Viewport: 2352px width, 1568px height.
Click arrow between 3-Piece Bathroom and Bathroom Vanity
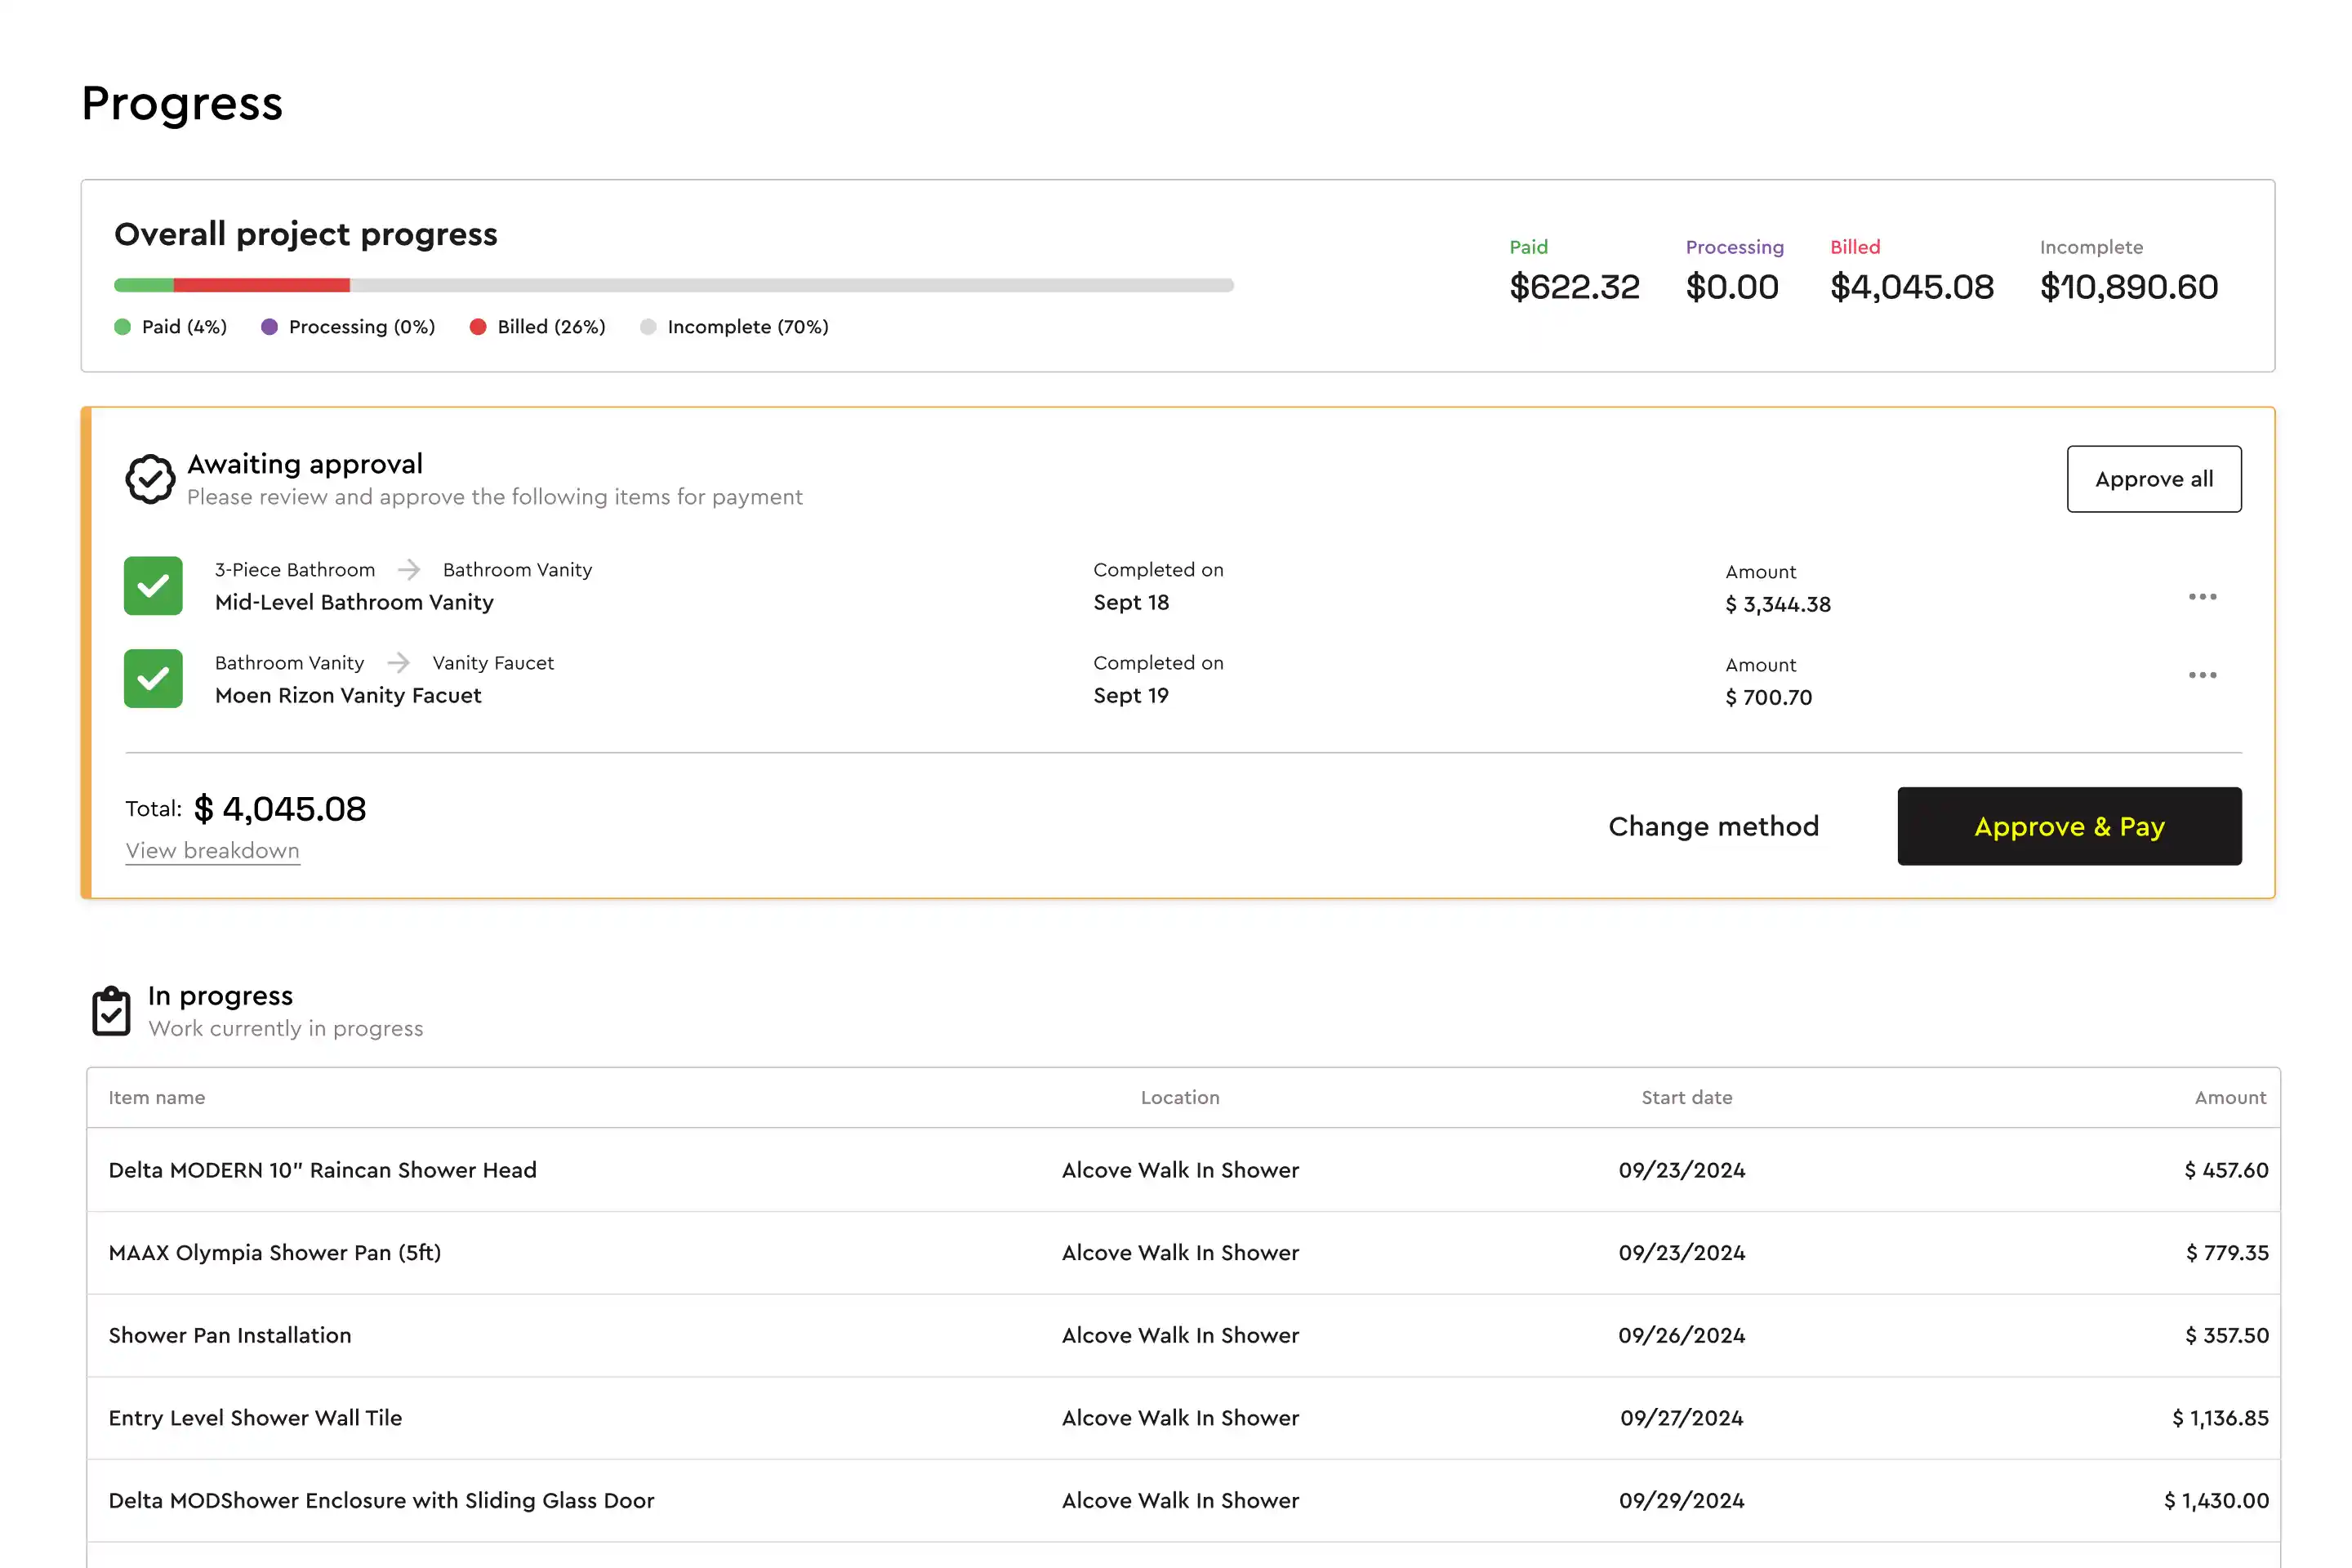tap(409, 570)
